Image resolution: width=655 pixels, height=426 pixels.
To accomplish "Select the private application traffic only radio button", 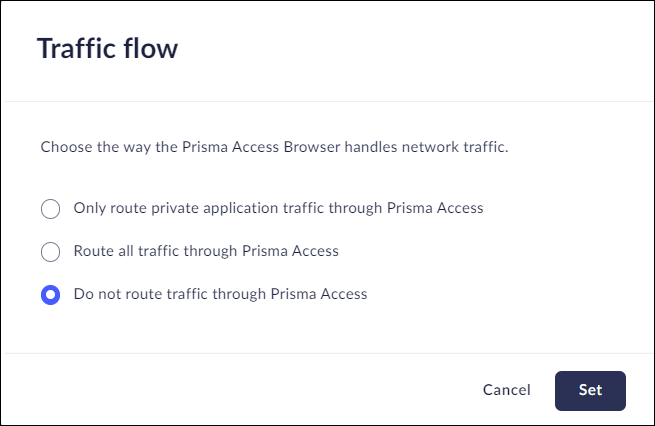I will (x=50, y=209).
